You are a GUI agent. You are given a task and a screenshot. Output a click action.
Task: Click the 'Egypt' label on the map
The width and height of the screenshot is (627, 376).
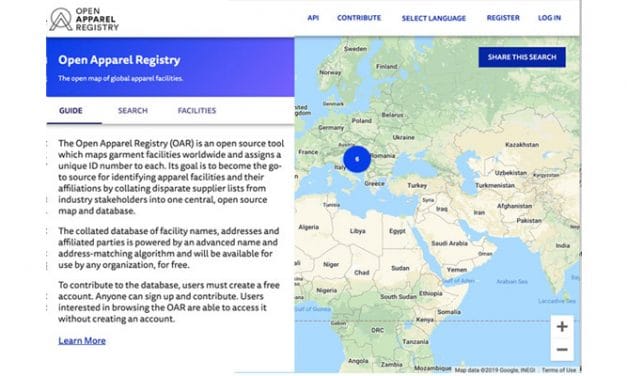(x=397, y=231)
